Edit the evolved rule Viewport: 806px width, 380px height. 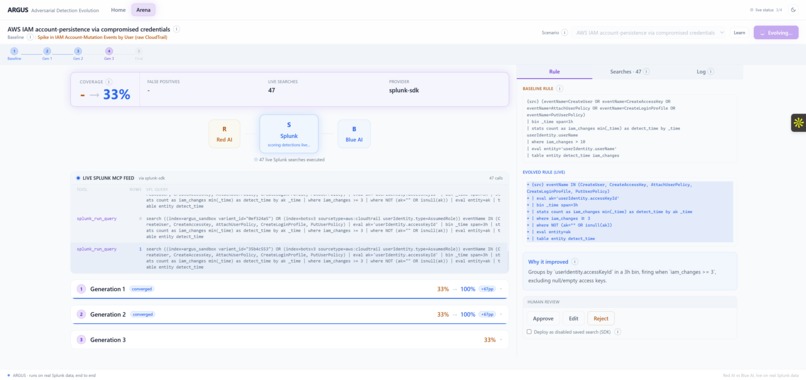click(574, 319)
